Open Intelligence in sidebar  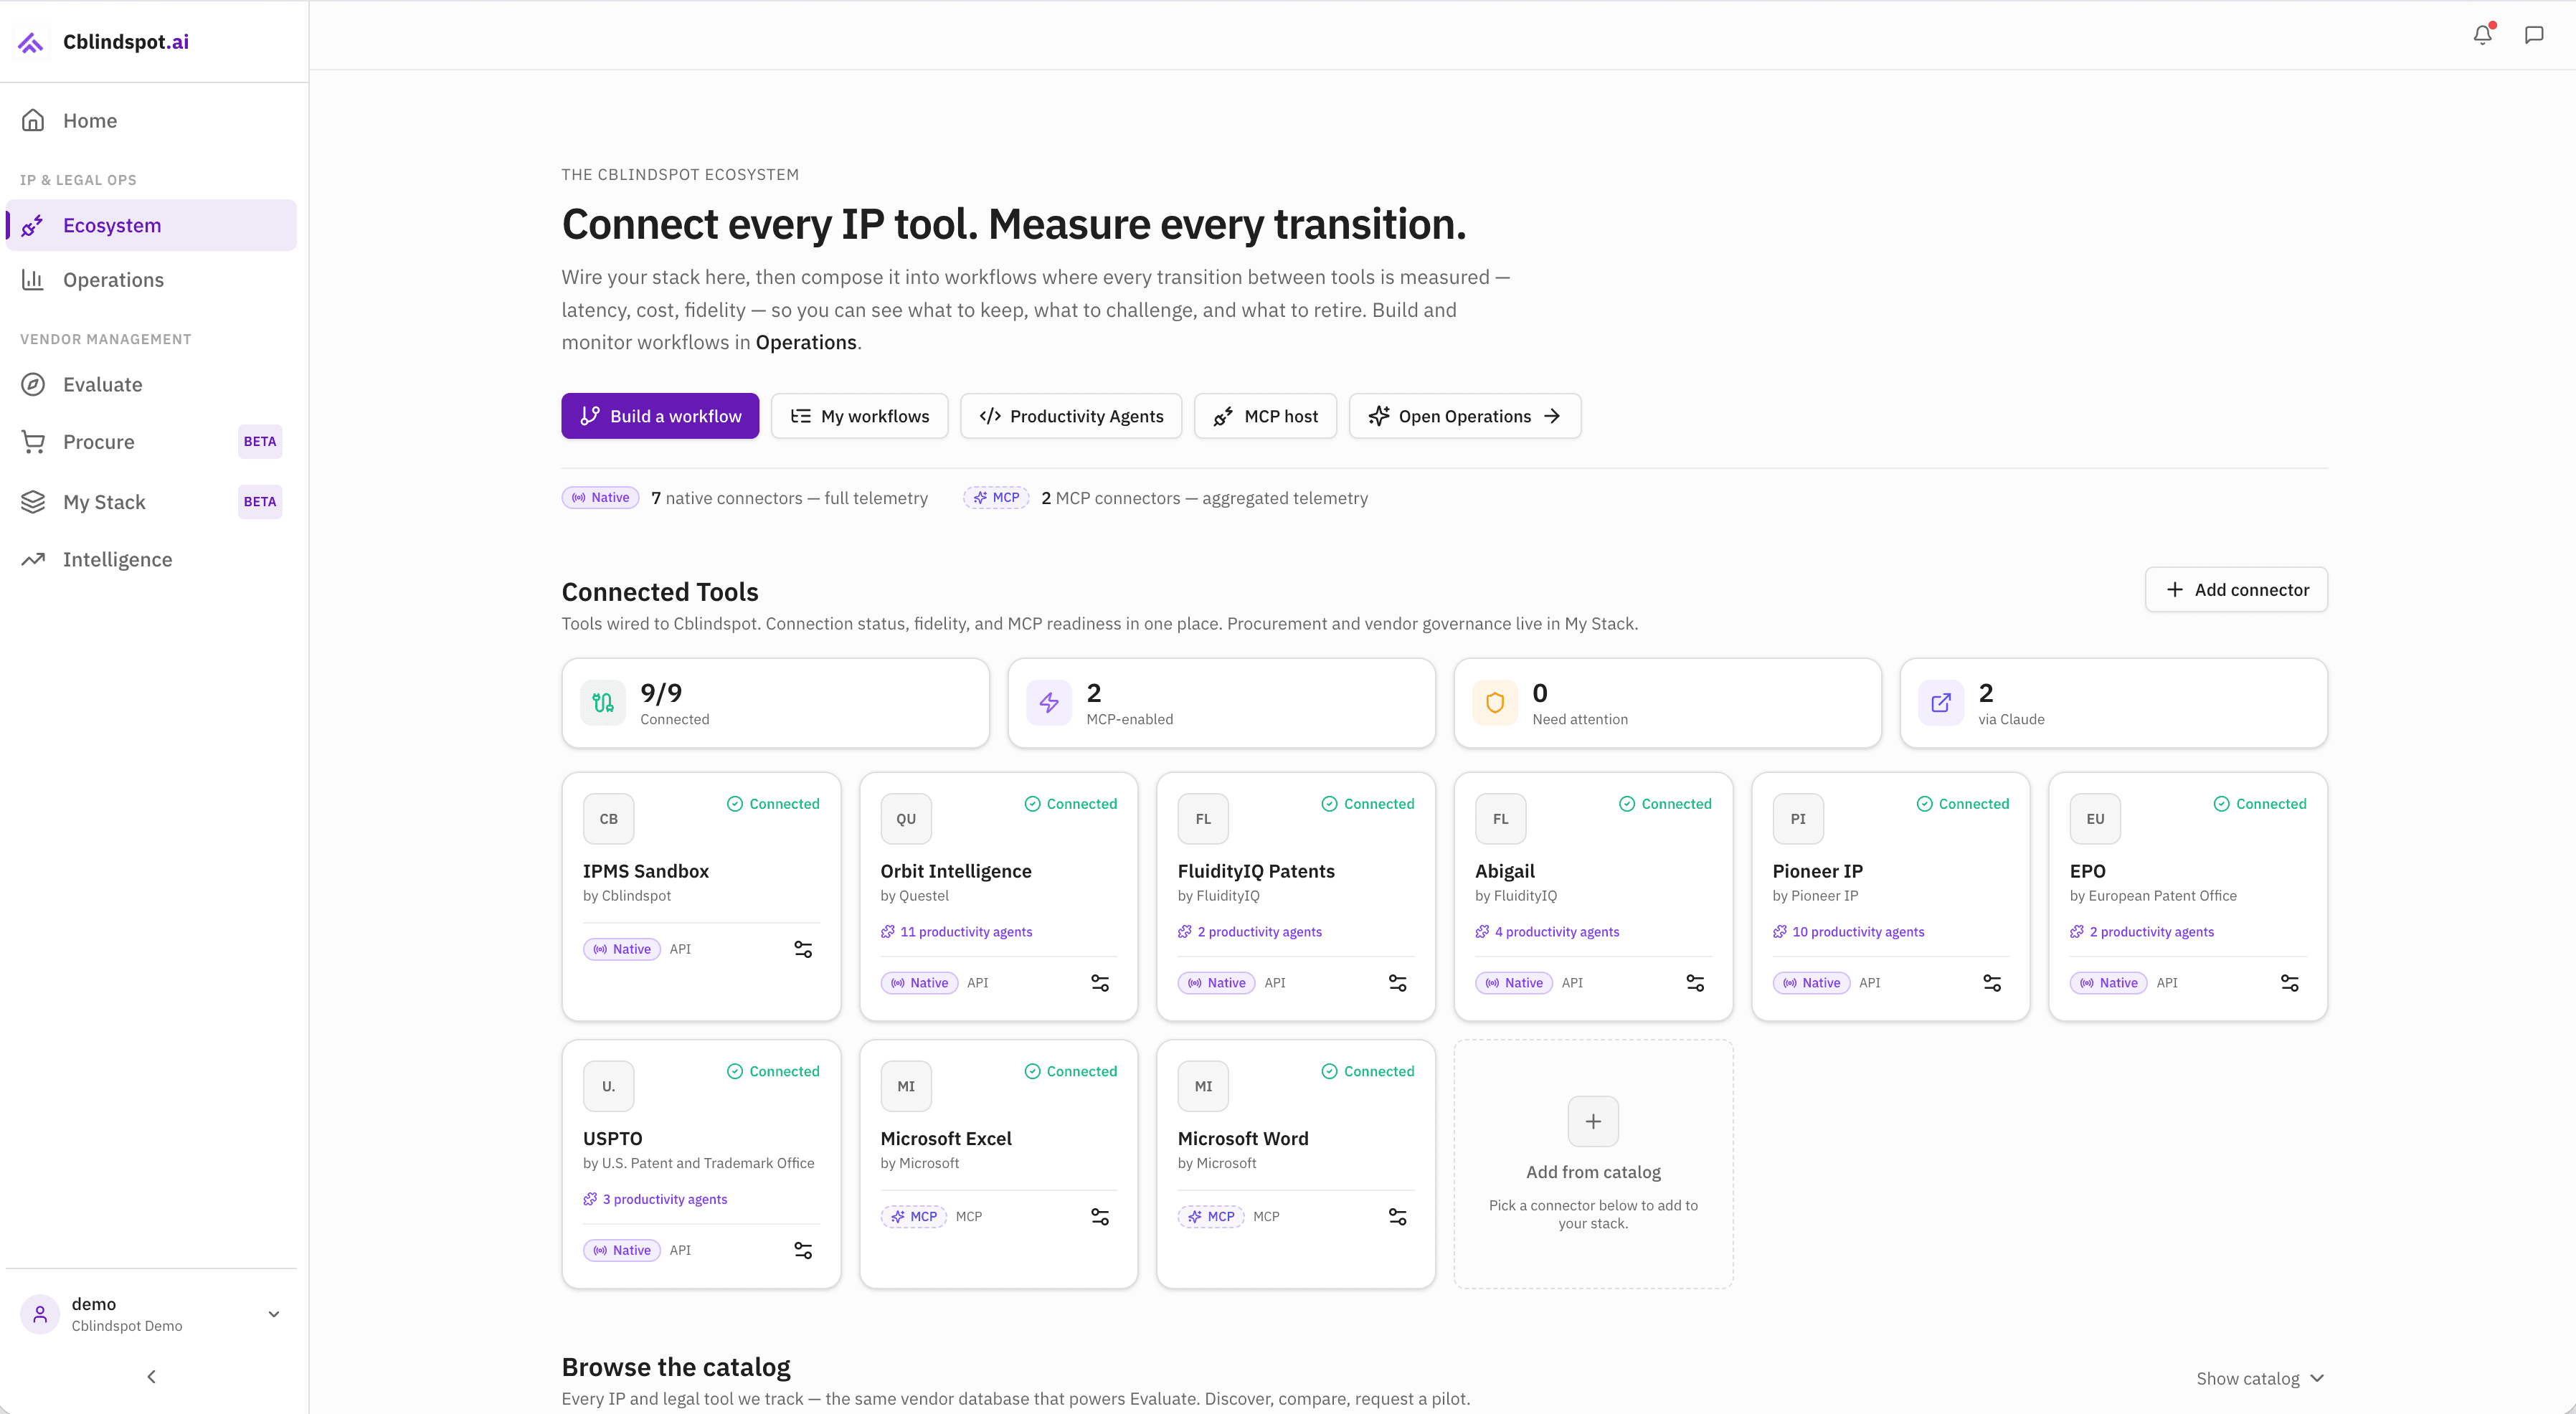coord(152,560)
